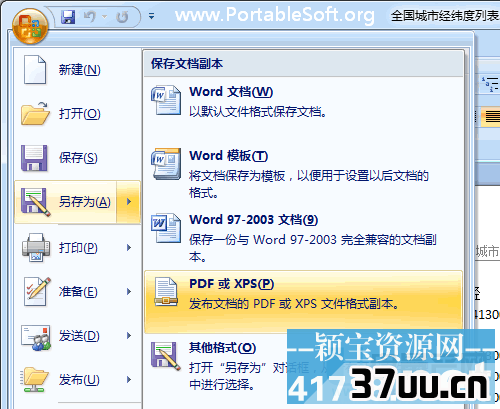Select the 保存(S) menu entry
This screenshot has height=409, width=500.
(x=78, y=158)
